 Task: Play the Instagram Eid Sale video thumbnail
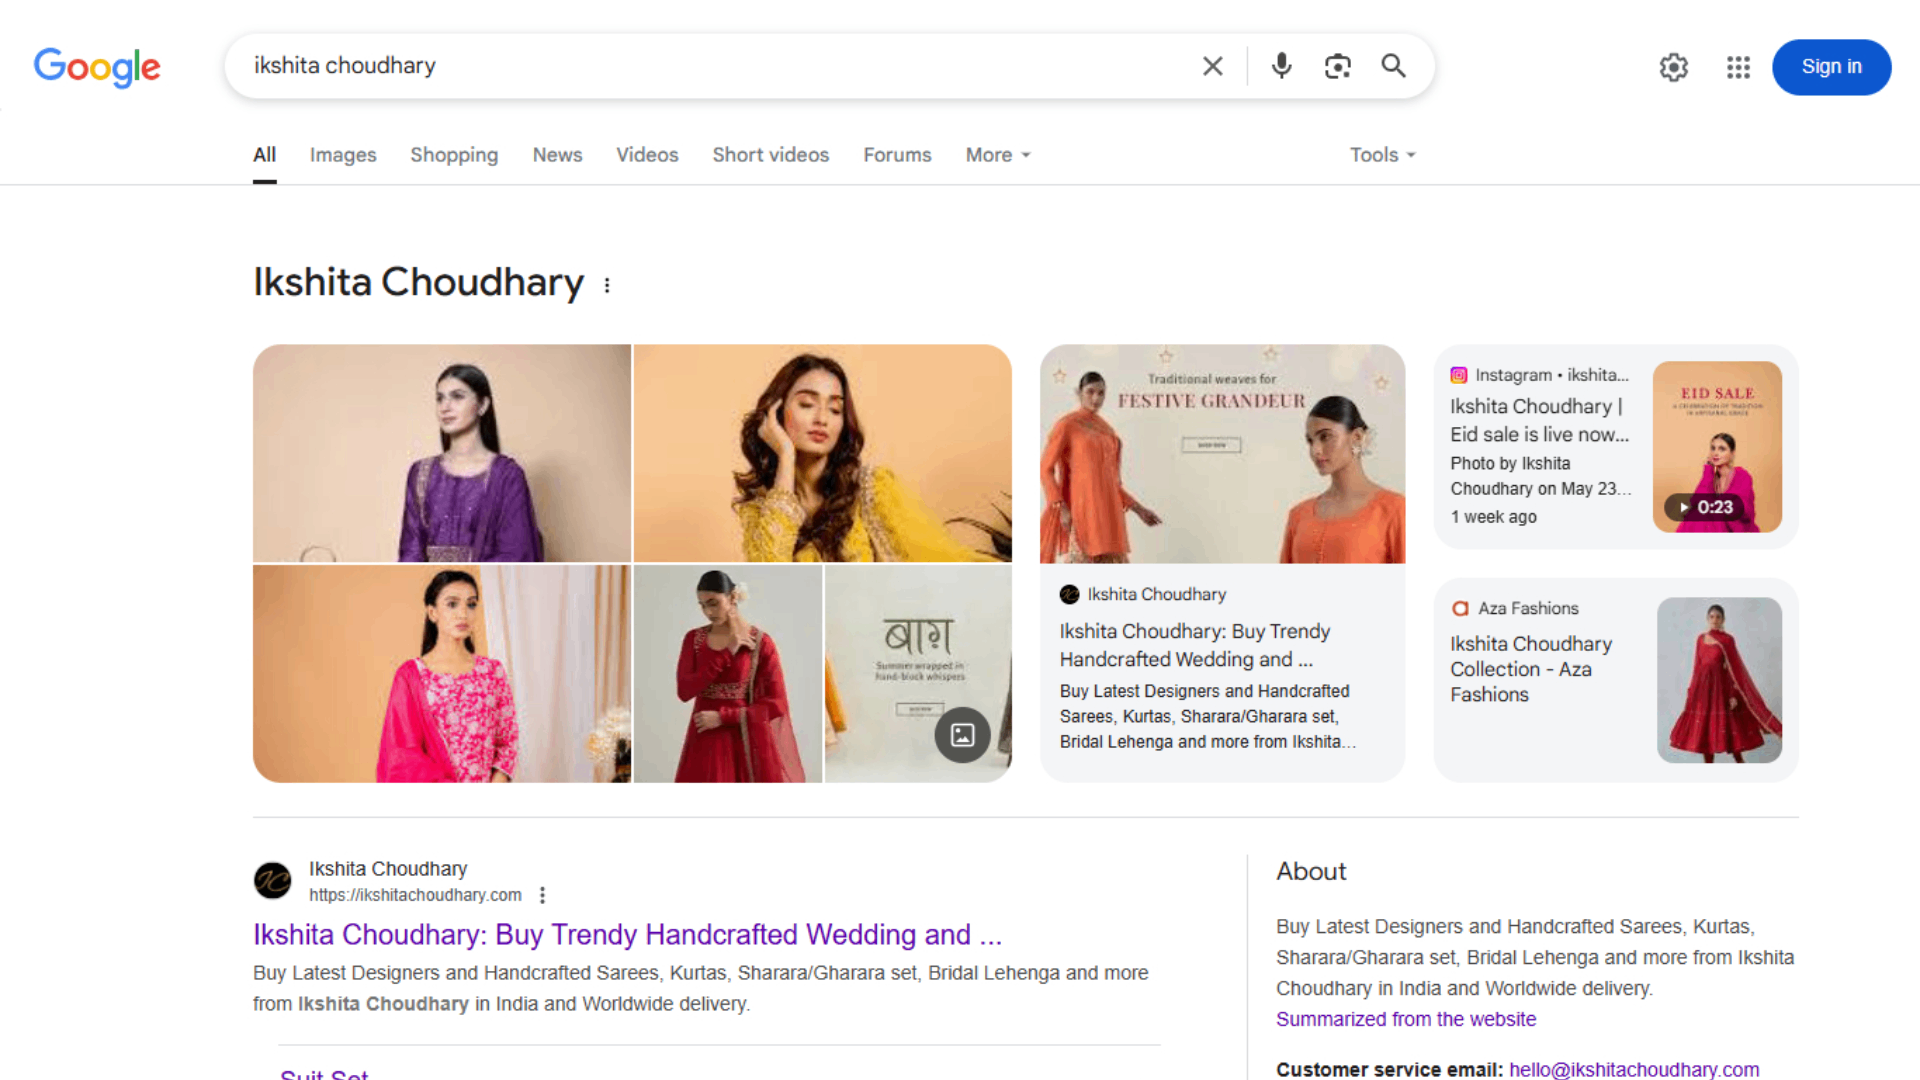tap(1716, 447)
